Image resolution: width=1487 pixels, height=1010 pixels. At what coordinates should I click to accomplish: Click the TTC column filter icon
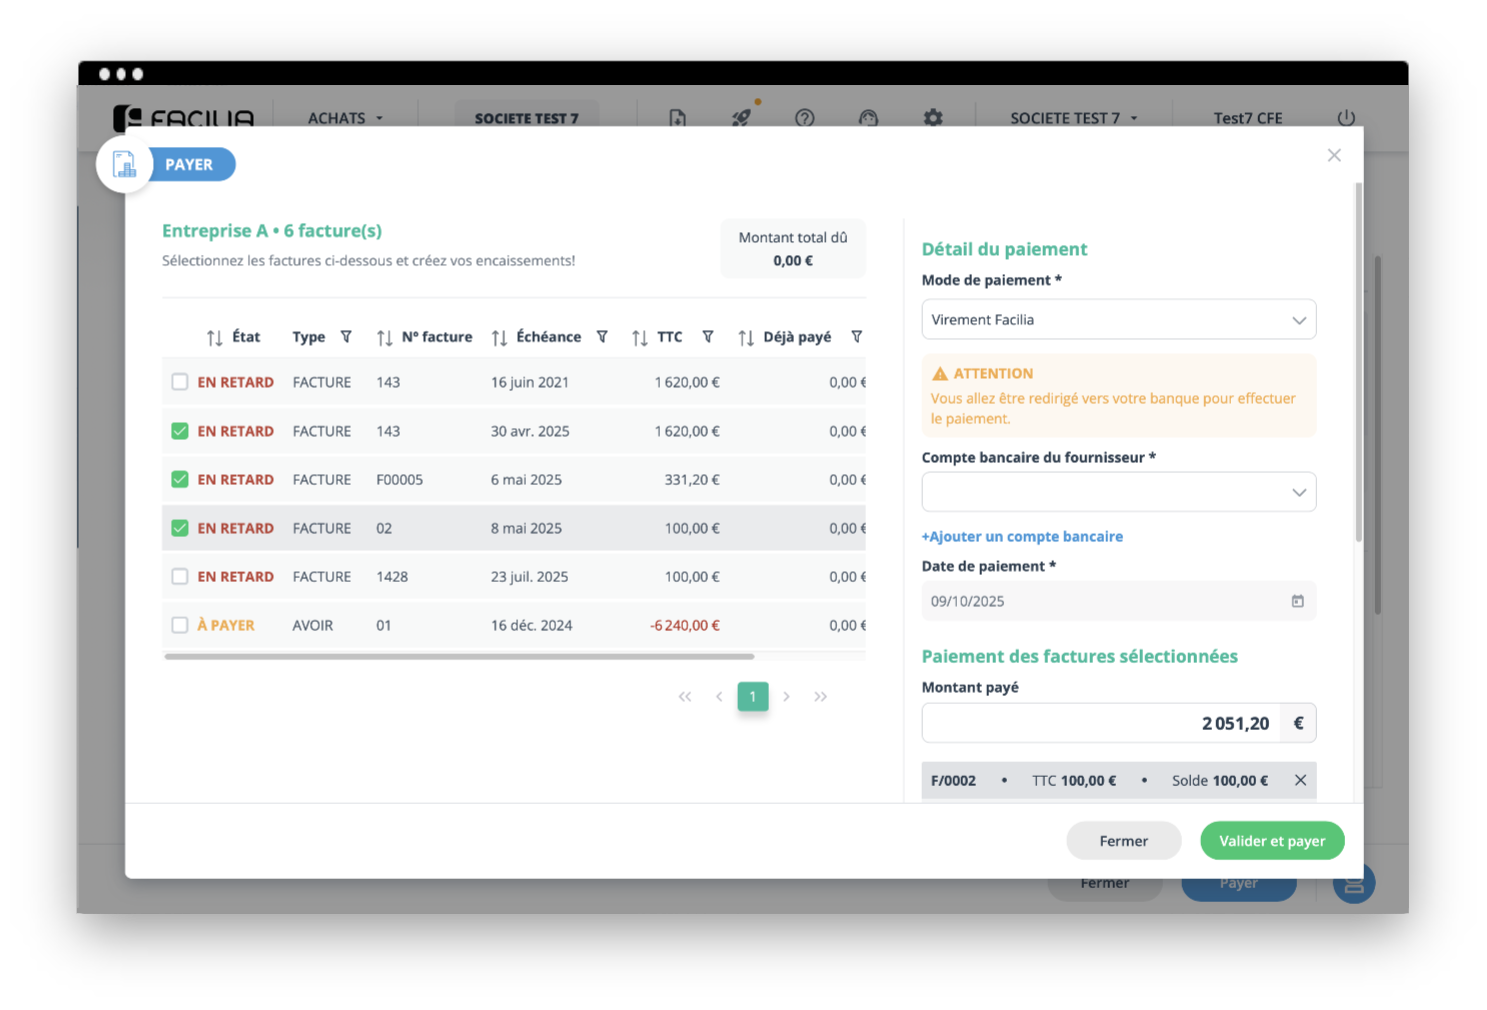[x=708, y=337]
